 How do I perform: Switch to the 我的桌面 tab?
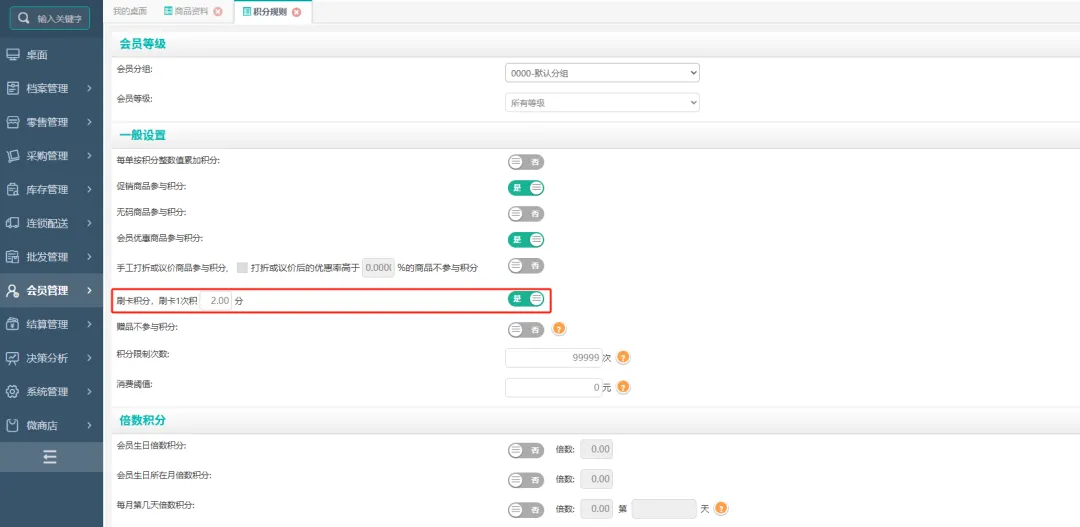pyautogui.click(x=129, y=11)
